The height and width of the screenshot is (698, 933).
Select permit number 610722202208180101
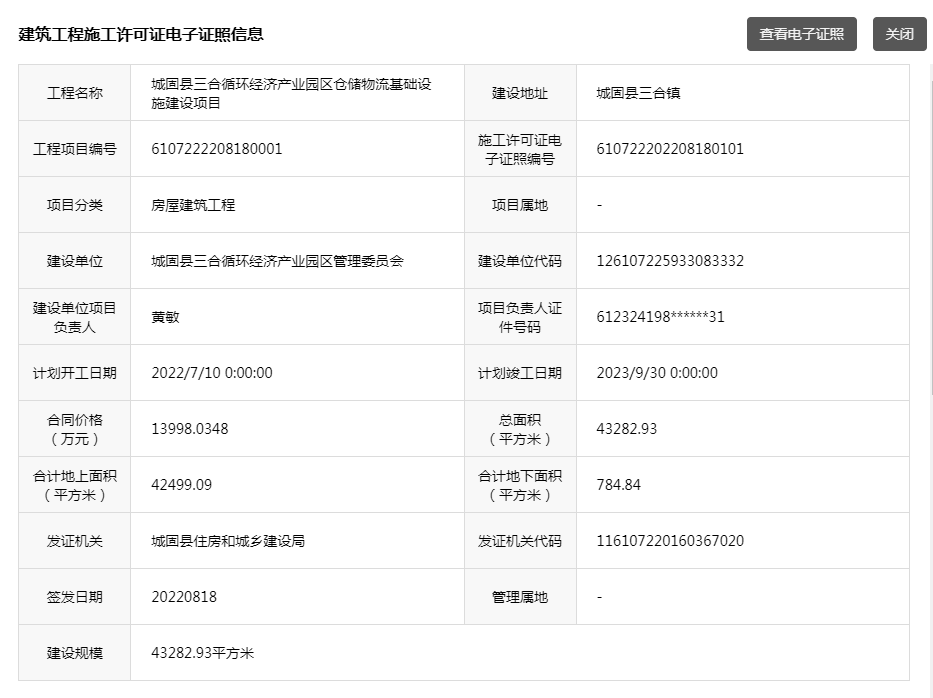click(670, 149)
